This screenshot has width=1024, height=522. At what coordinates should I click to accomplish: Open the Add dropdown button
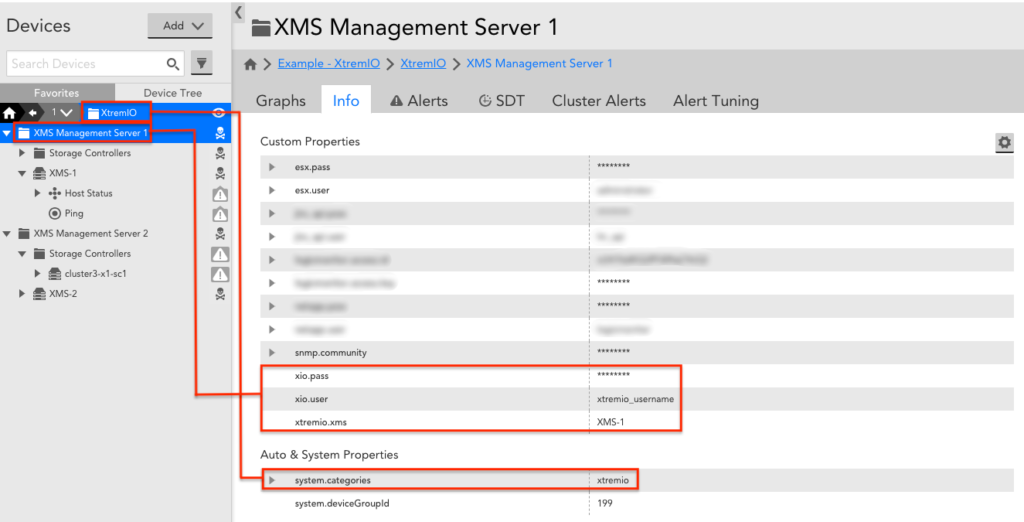180,26
